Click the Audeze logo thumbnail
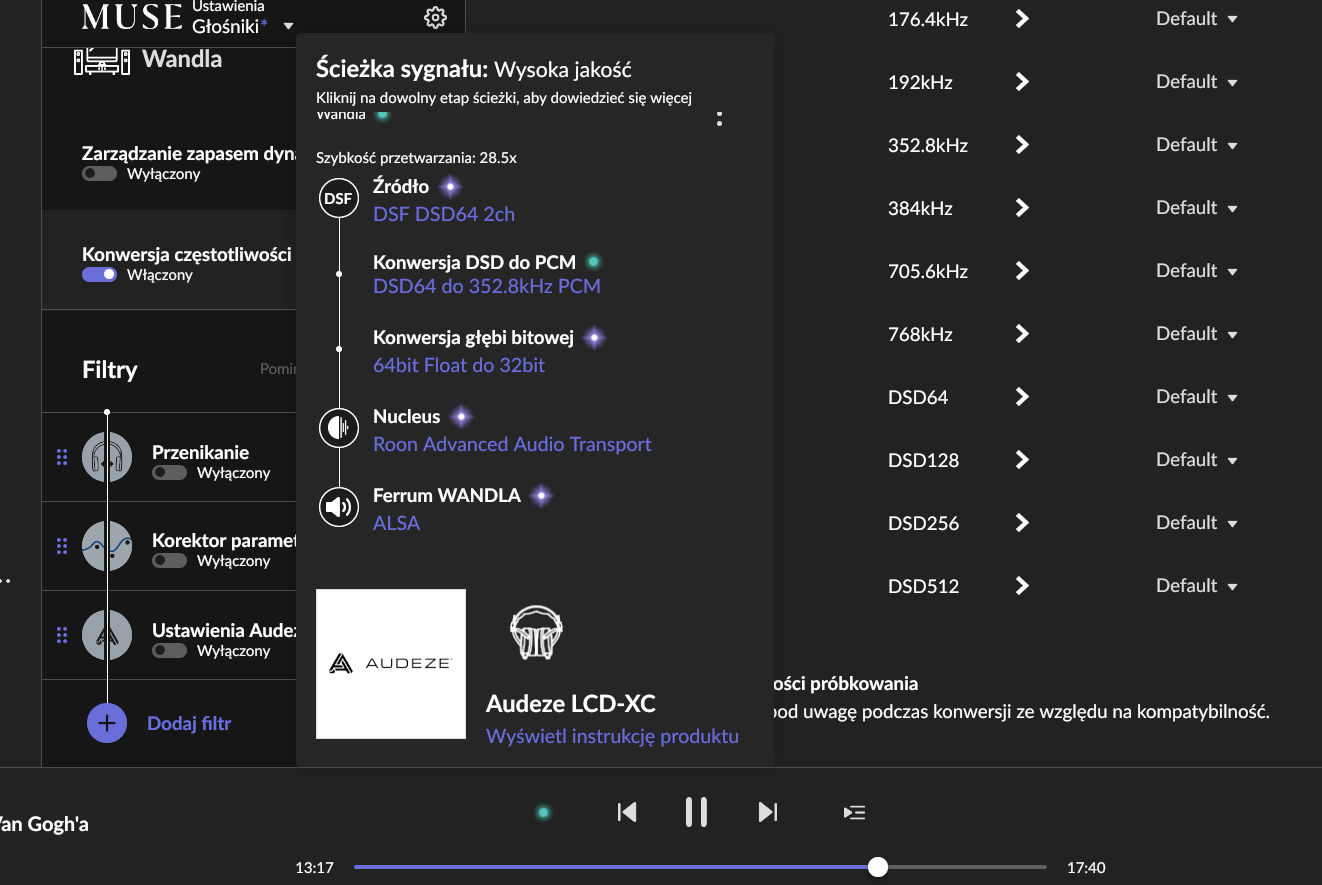 tap(391, 664)
